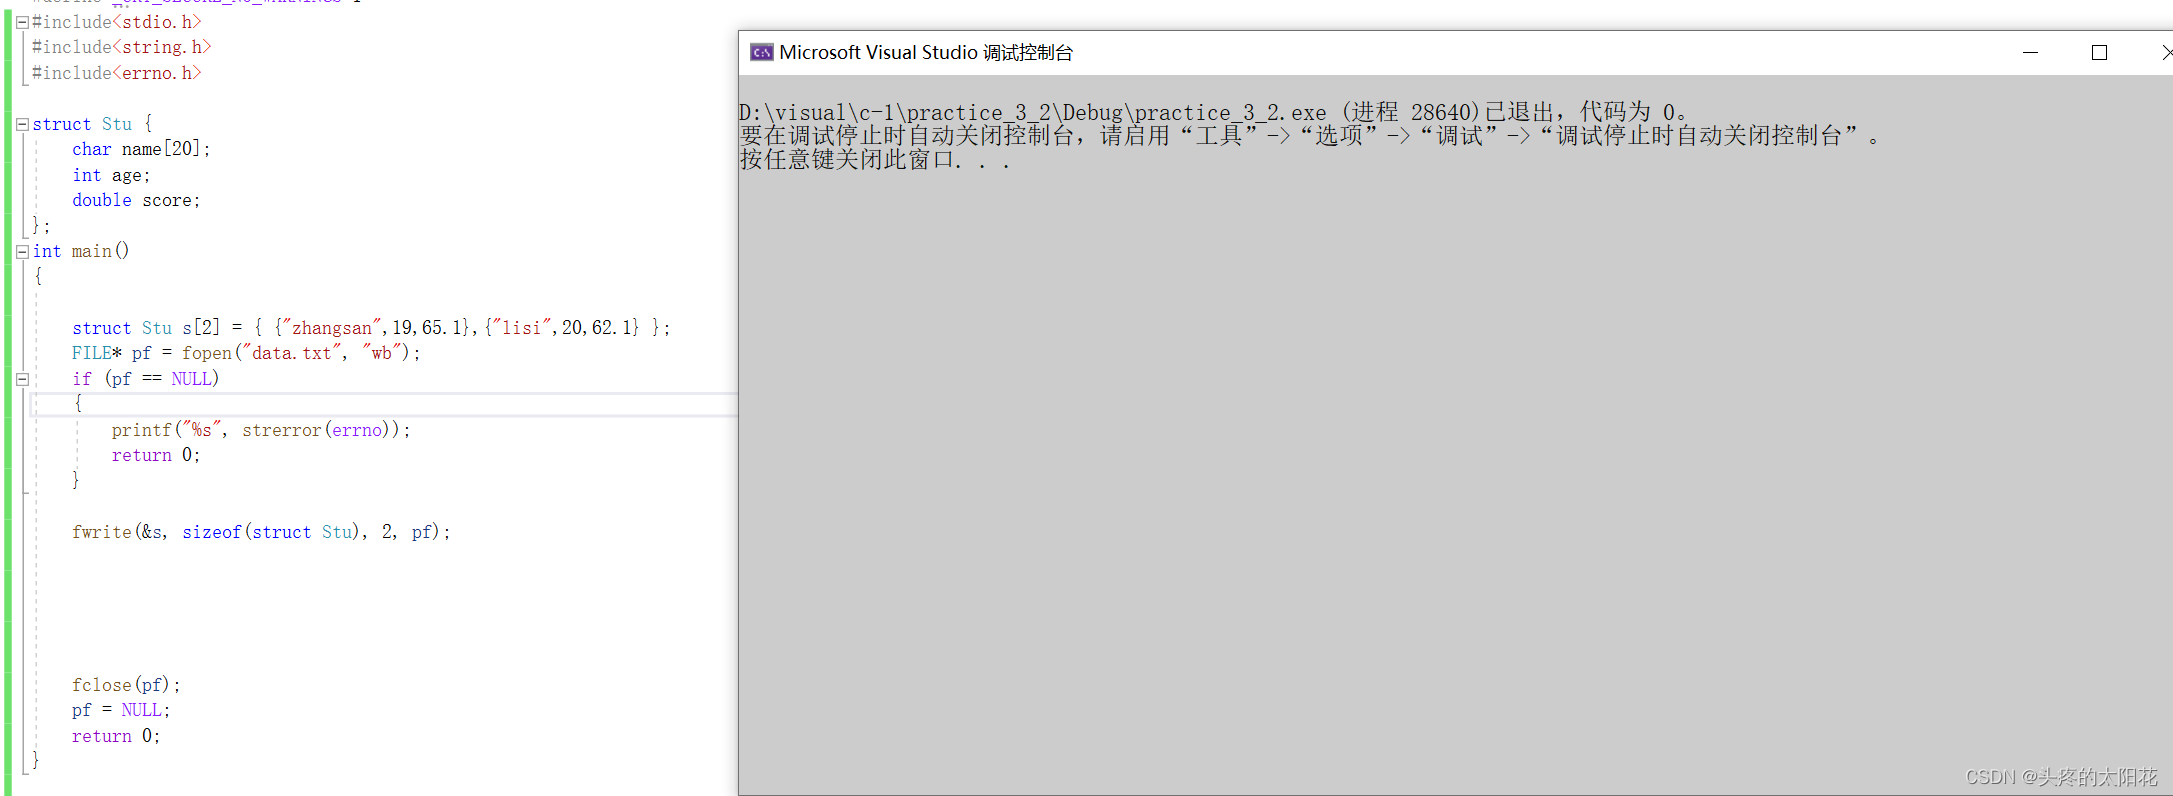The height and width of the screenshot is (796, 2173).
Task: Click the printf strerror(errno) line
Action: click(261, 430)
